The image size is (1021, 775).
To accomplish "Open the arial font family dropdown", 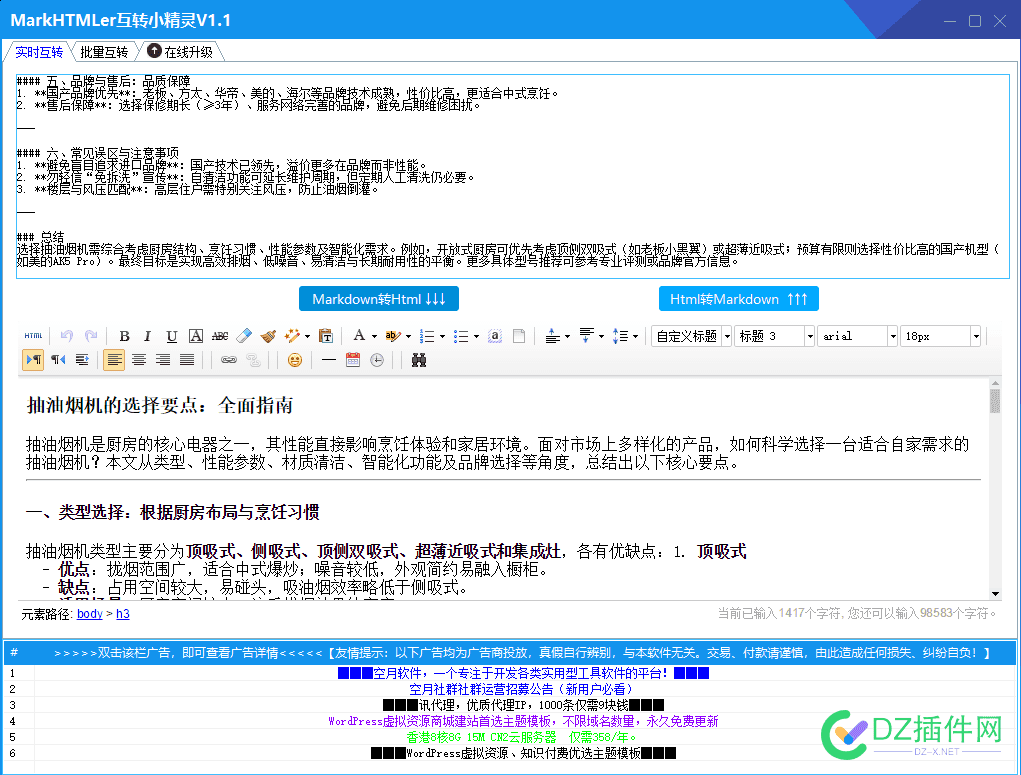I will 857,336.
